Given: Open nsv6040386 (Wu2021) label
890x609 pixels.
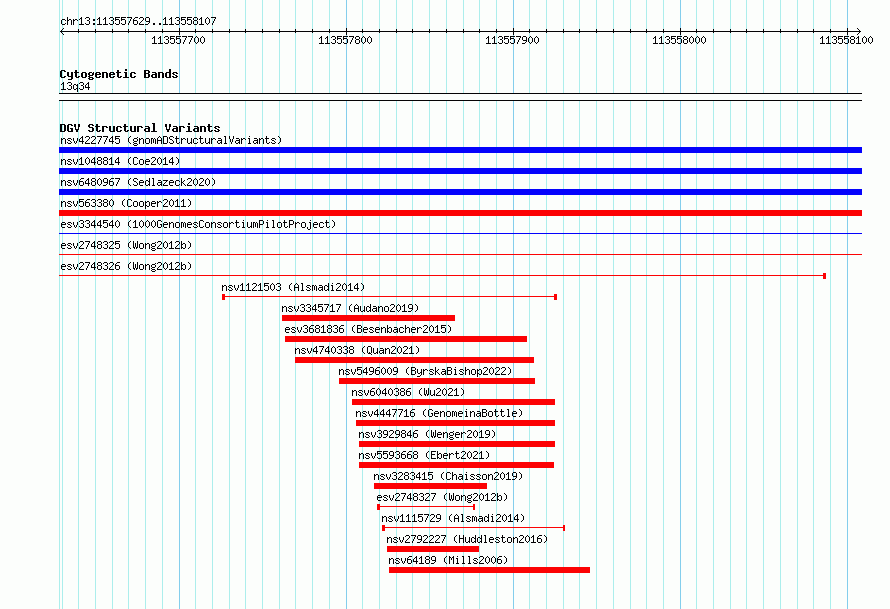Looking at the screenshot, I should click(x=408, y=392).
